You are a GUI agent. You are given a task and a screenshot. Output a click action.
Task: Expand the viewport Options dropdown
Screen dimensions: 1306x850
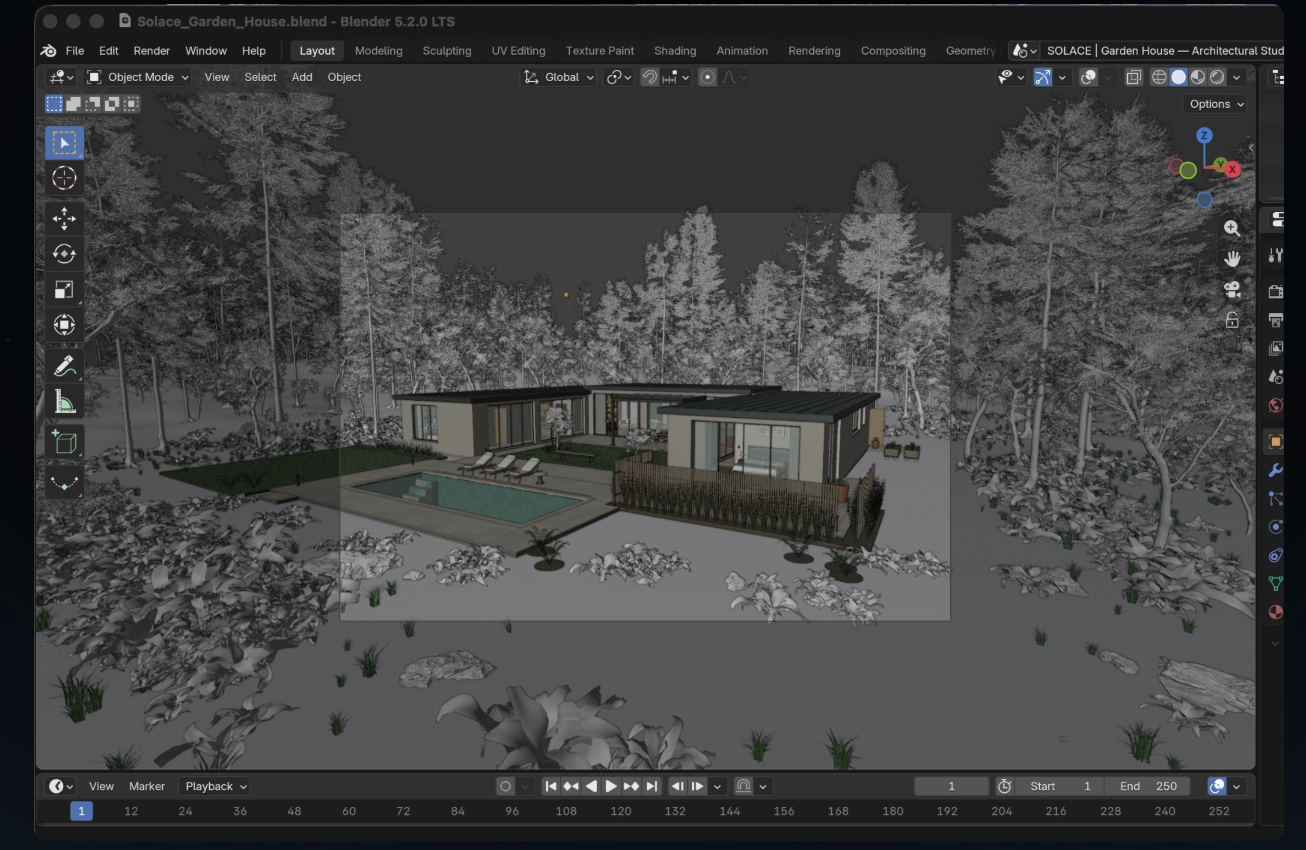pyautogui.click(x=1216, y=104)
